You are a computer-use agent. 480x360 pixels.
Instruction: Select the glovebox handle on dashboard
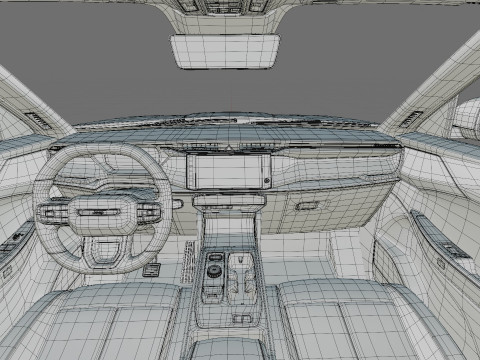(307, 206)
